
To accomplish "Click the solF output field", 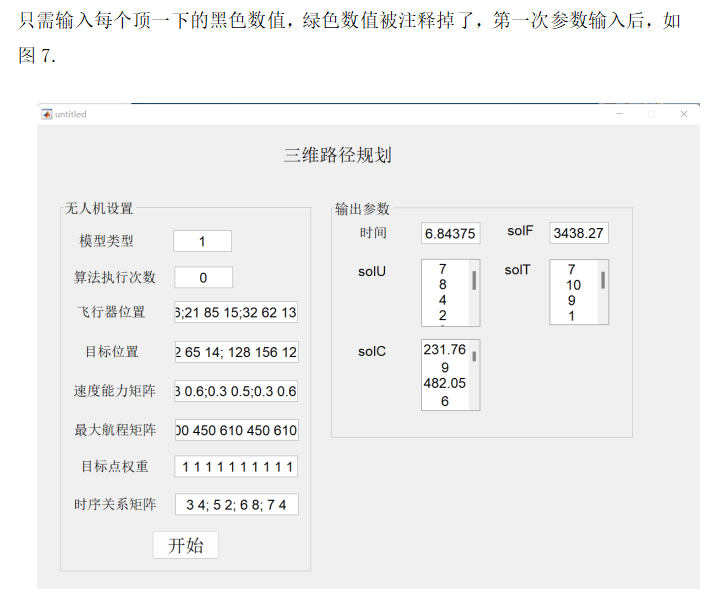I will coord(578,233).
